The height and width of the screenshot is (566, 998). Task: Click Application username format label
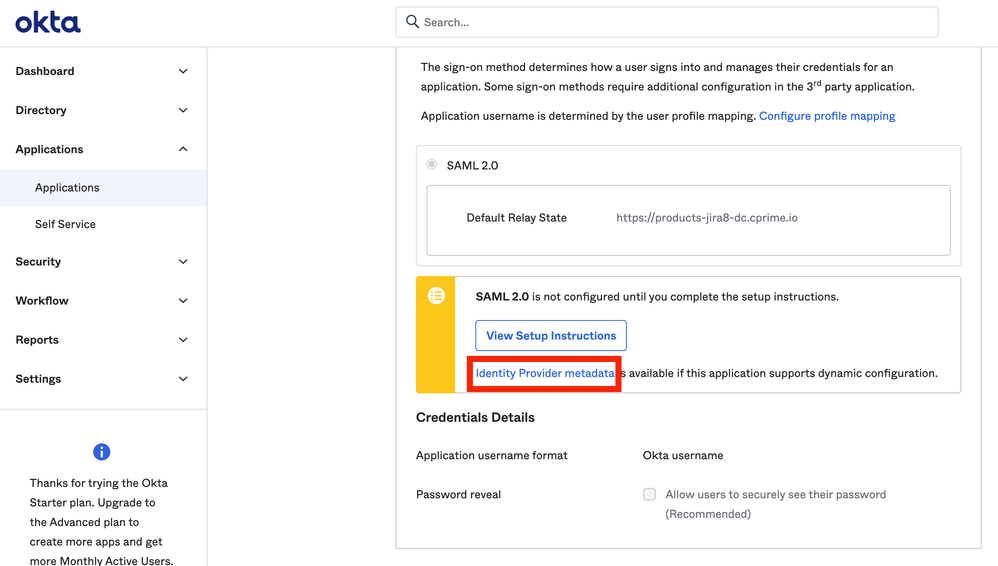[491, 455]
